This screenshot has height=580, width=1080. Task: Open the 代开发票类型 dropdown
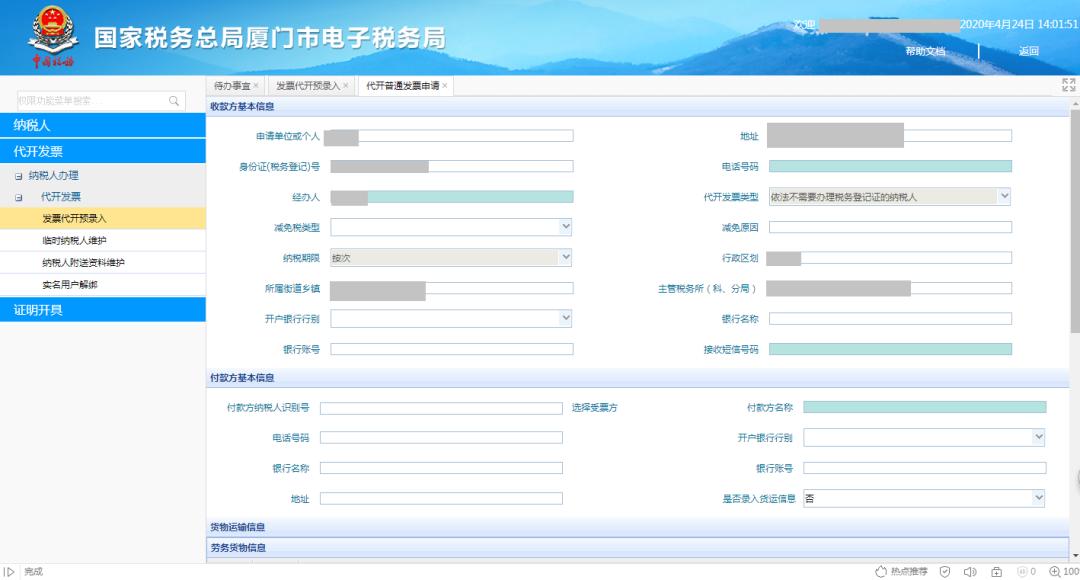[1005, 197]
